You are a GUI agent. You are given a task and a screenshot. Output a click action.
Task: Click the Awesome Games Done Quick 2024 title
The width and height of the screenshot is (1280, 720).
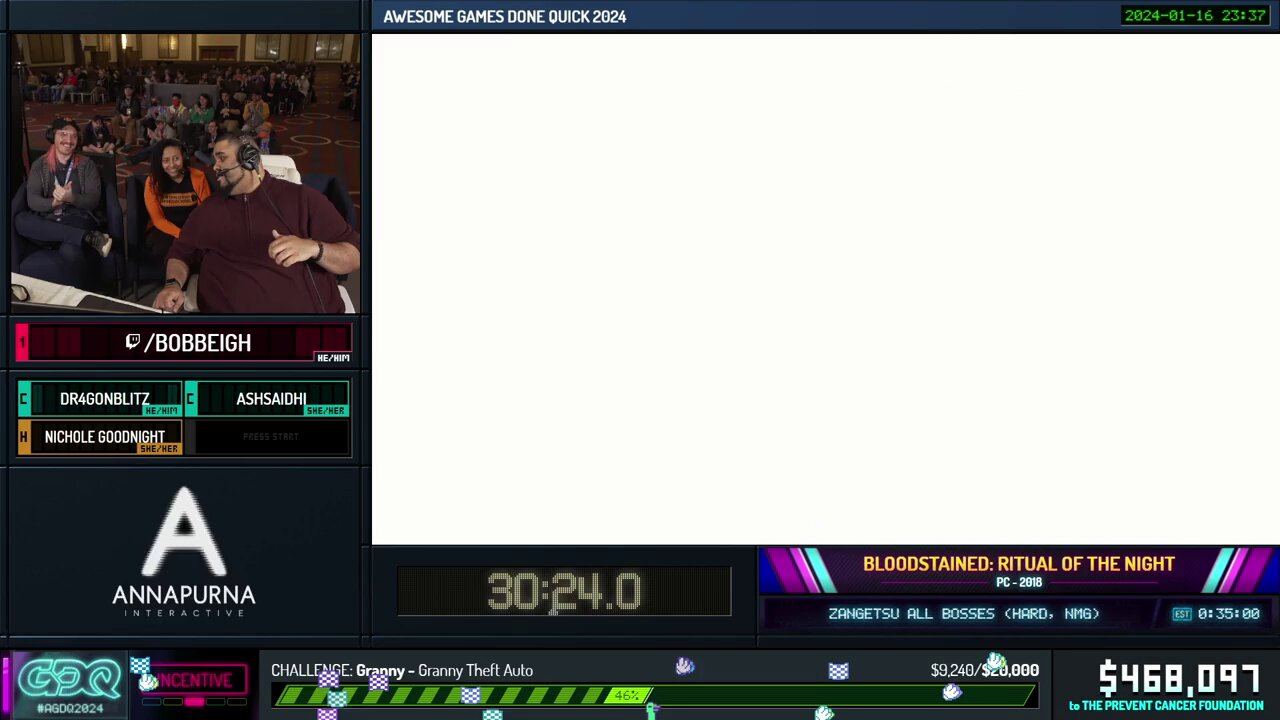[x=505, y=16]
